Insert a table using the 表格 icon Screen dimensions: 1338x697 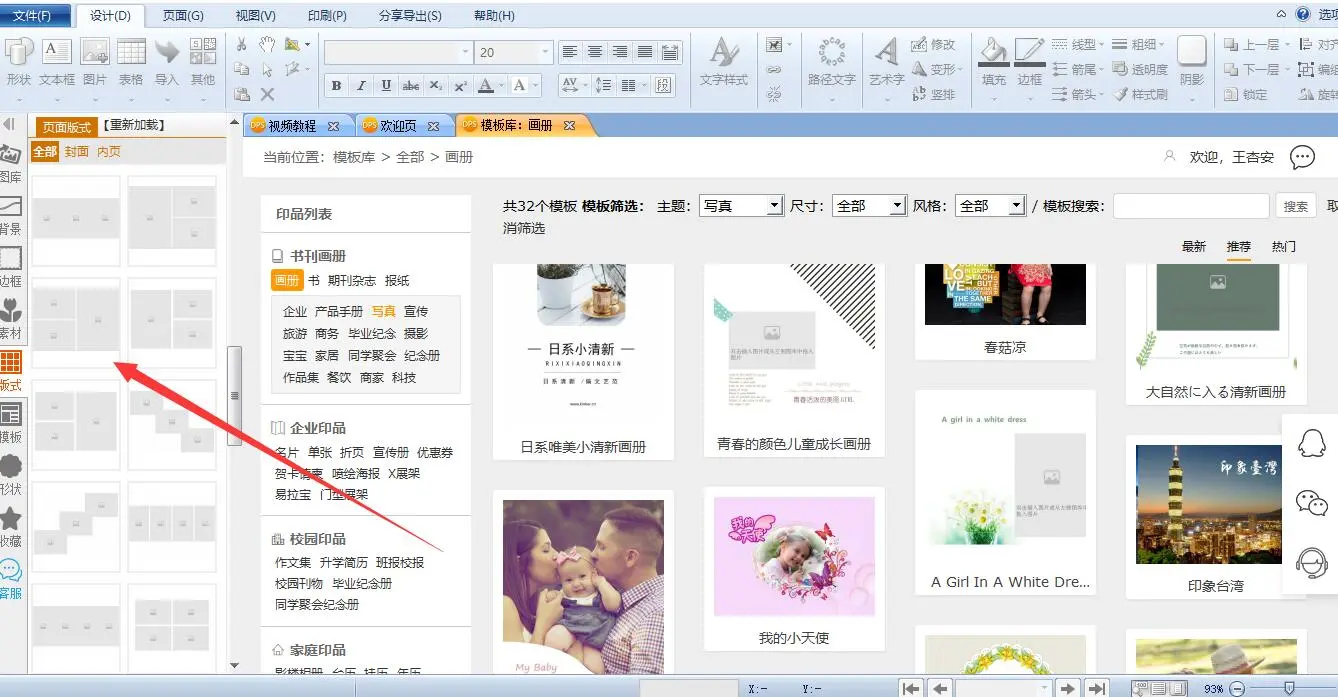(131, 53)
